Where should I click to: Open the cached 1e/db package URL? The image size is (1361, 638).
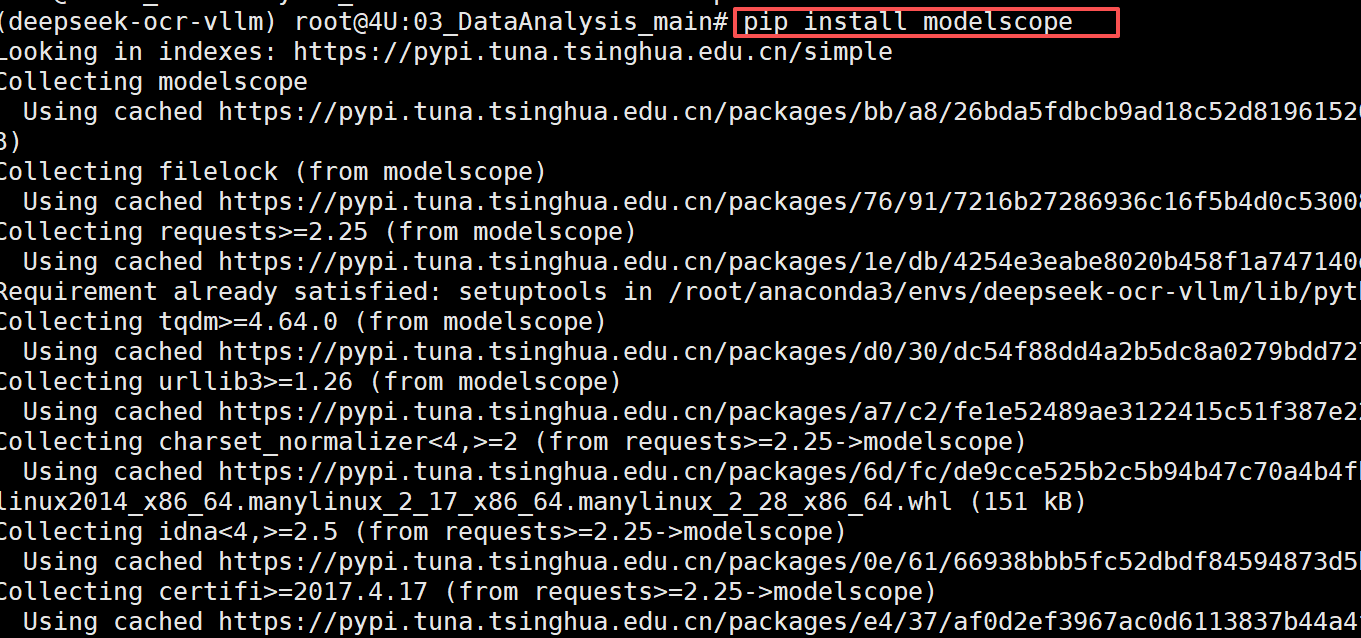(x=790, y=261)
